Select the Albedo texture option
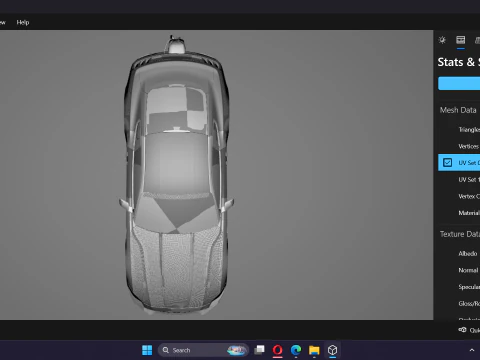 point(468,254)
